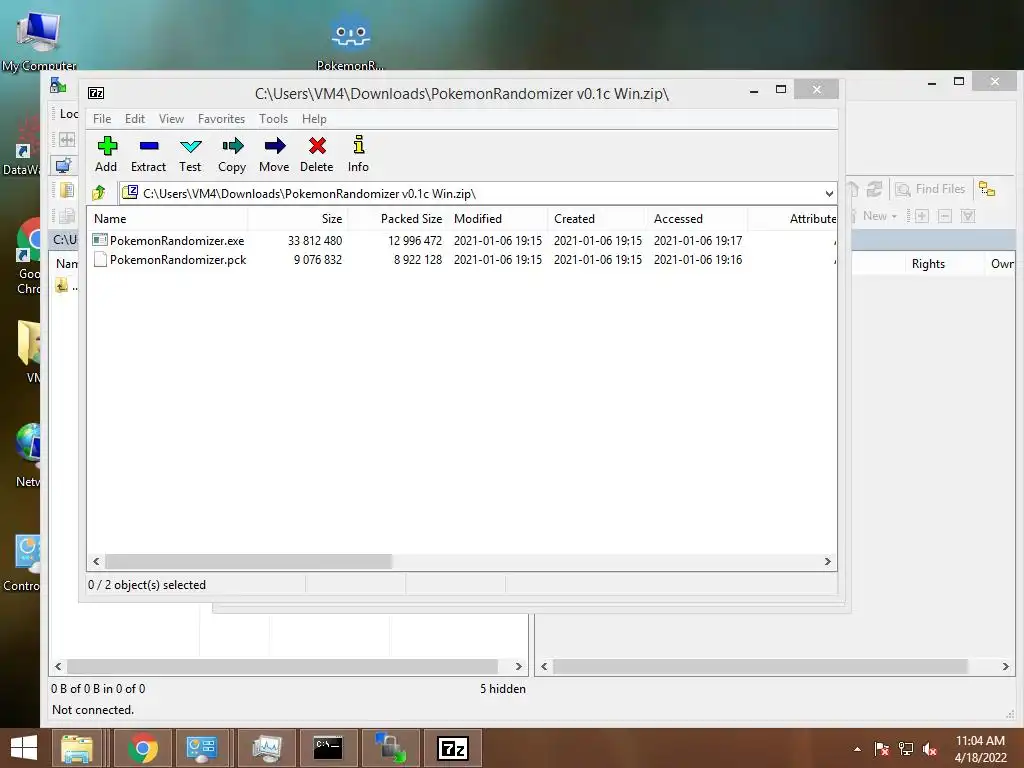Image resolution: width=1024 pixels, height=768 pixels.
Task: Show hidden tray icons arrow
Action: (857, 749)
